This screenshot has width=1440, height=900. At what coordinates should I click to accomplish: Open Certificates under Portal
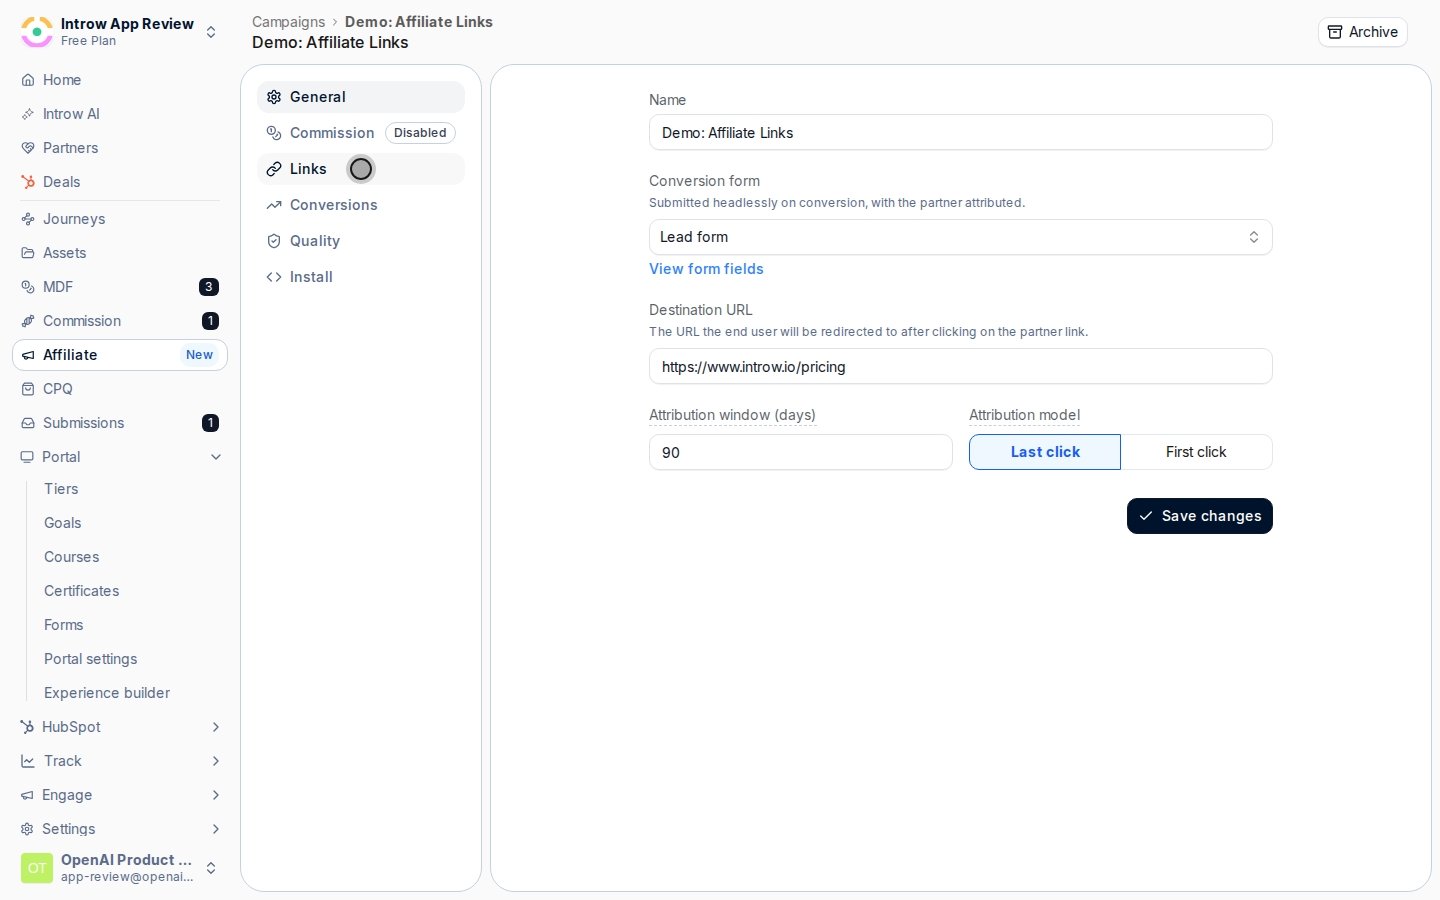pyautogui.click(x=82, y=591)
